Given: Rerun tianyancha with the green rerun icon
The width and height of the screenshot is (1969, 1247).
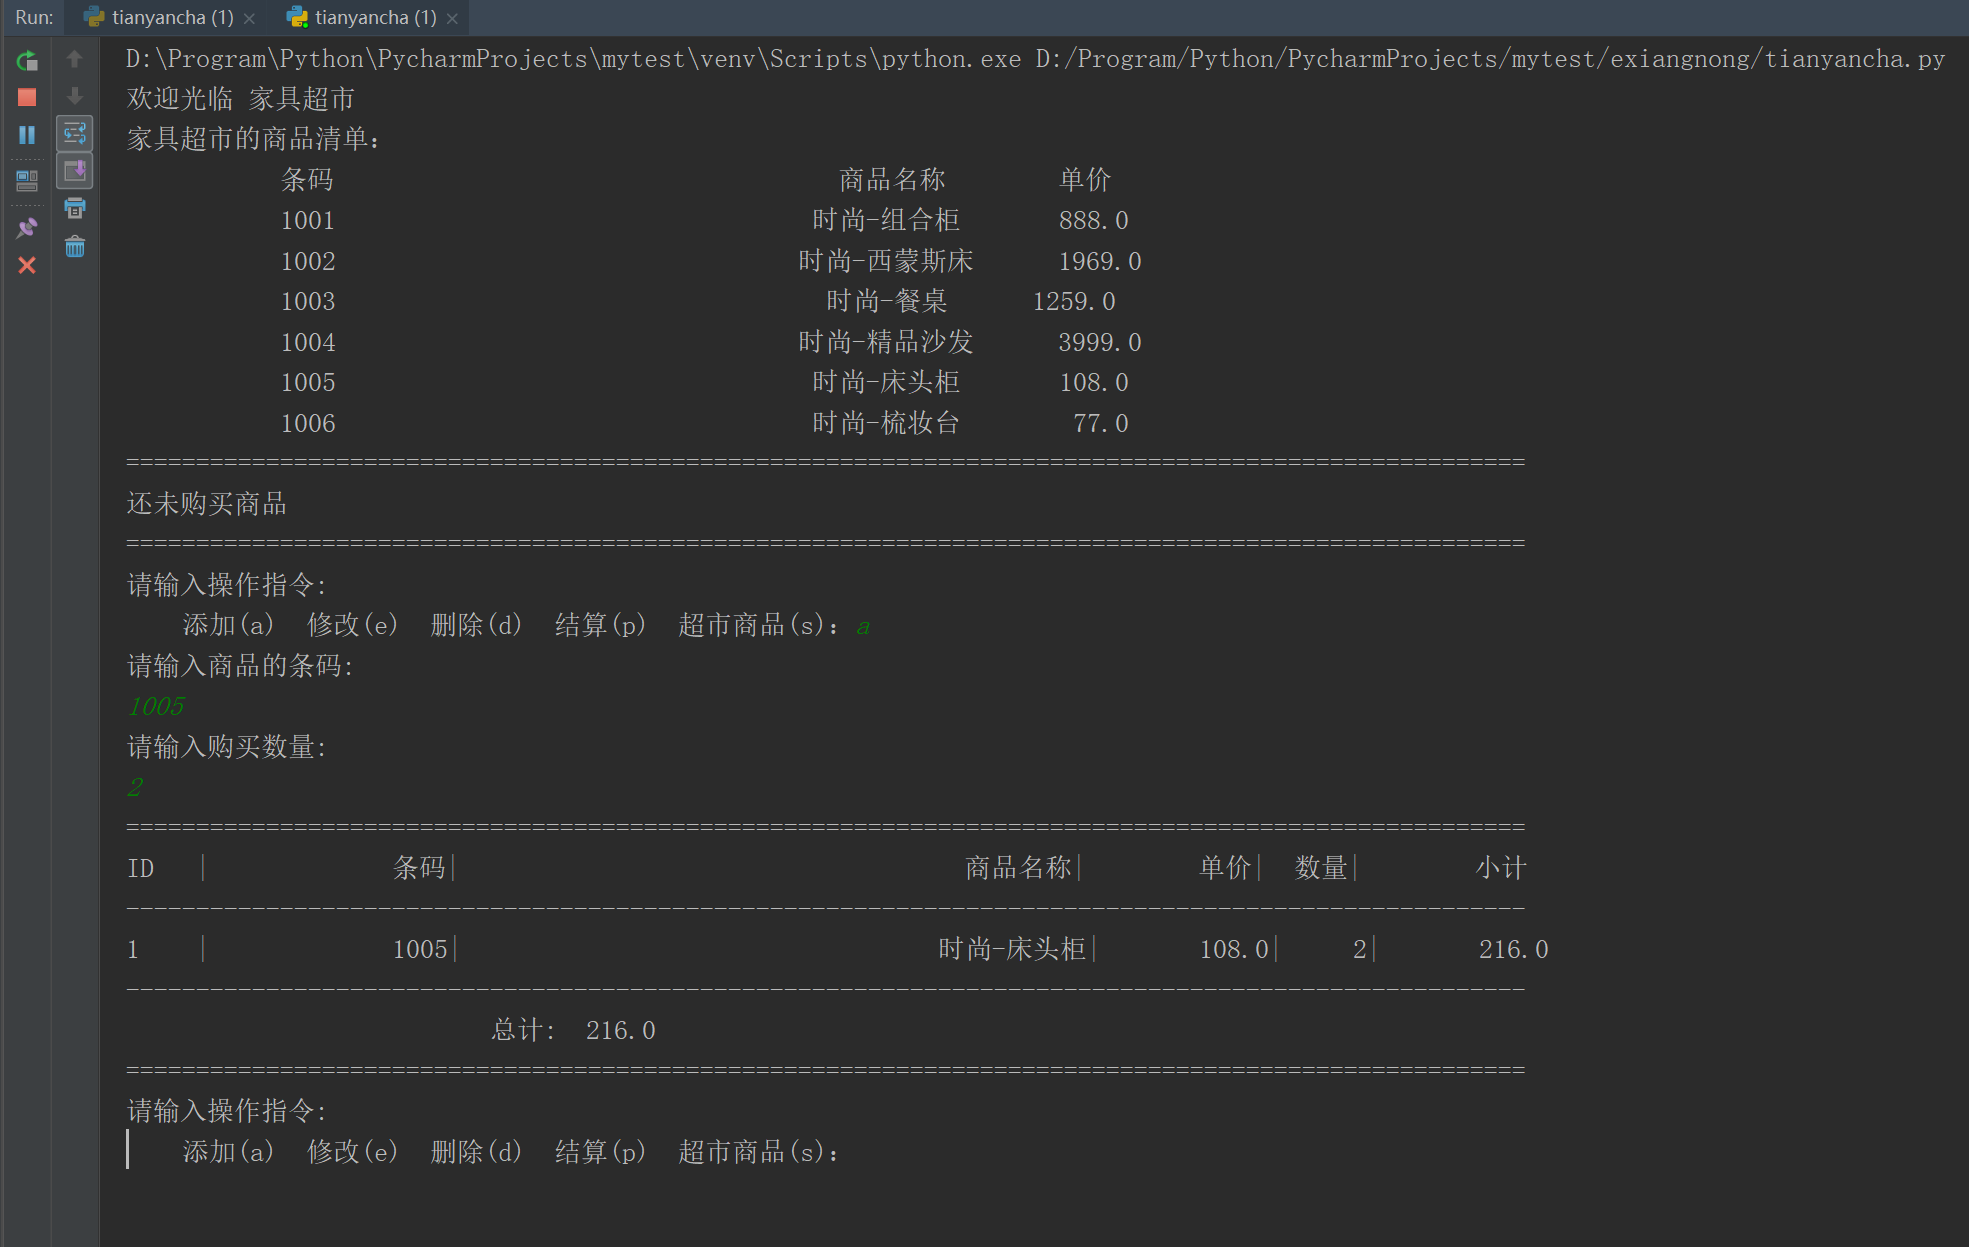Looking at the screenshot, I should tap(27, 60).
